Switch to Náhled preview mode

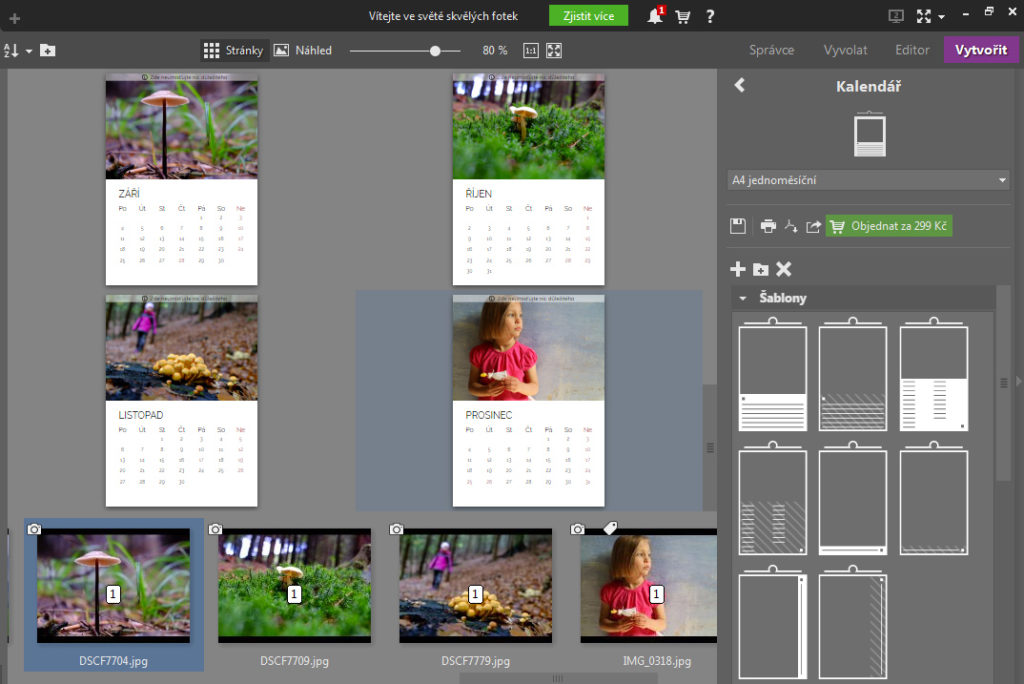coord(302,50)
